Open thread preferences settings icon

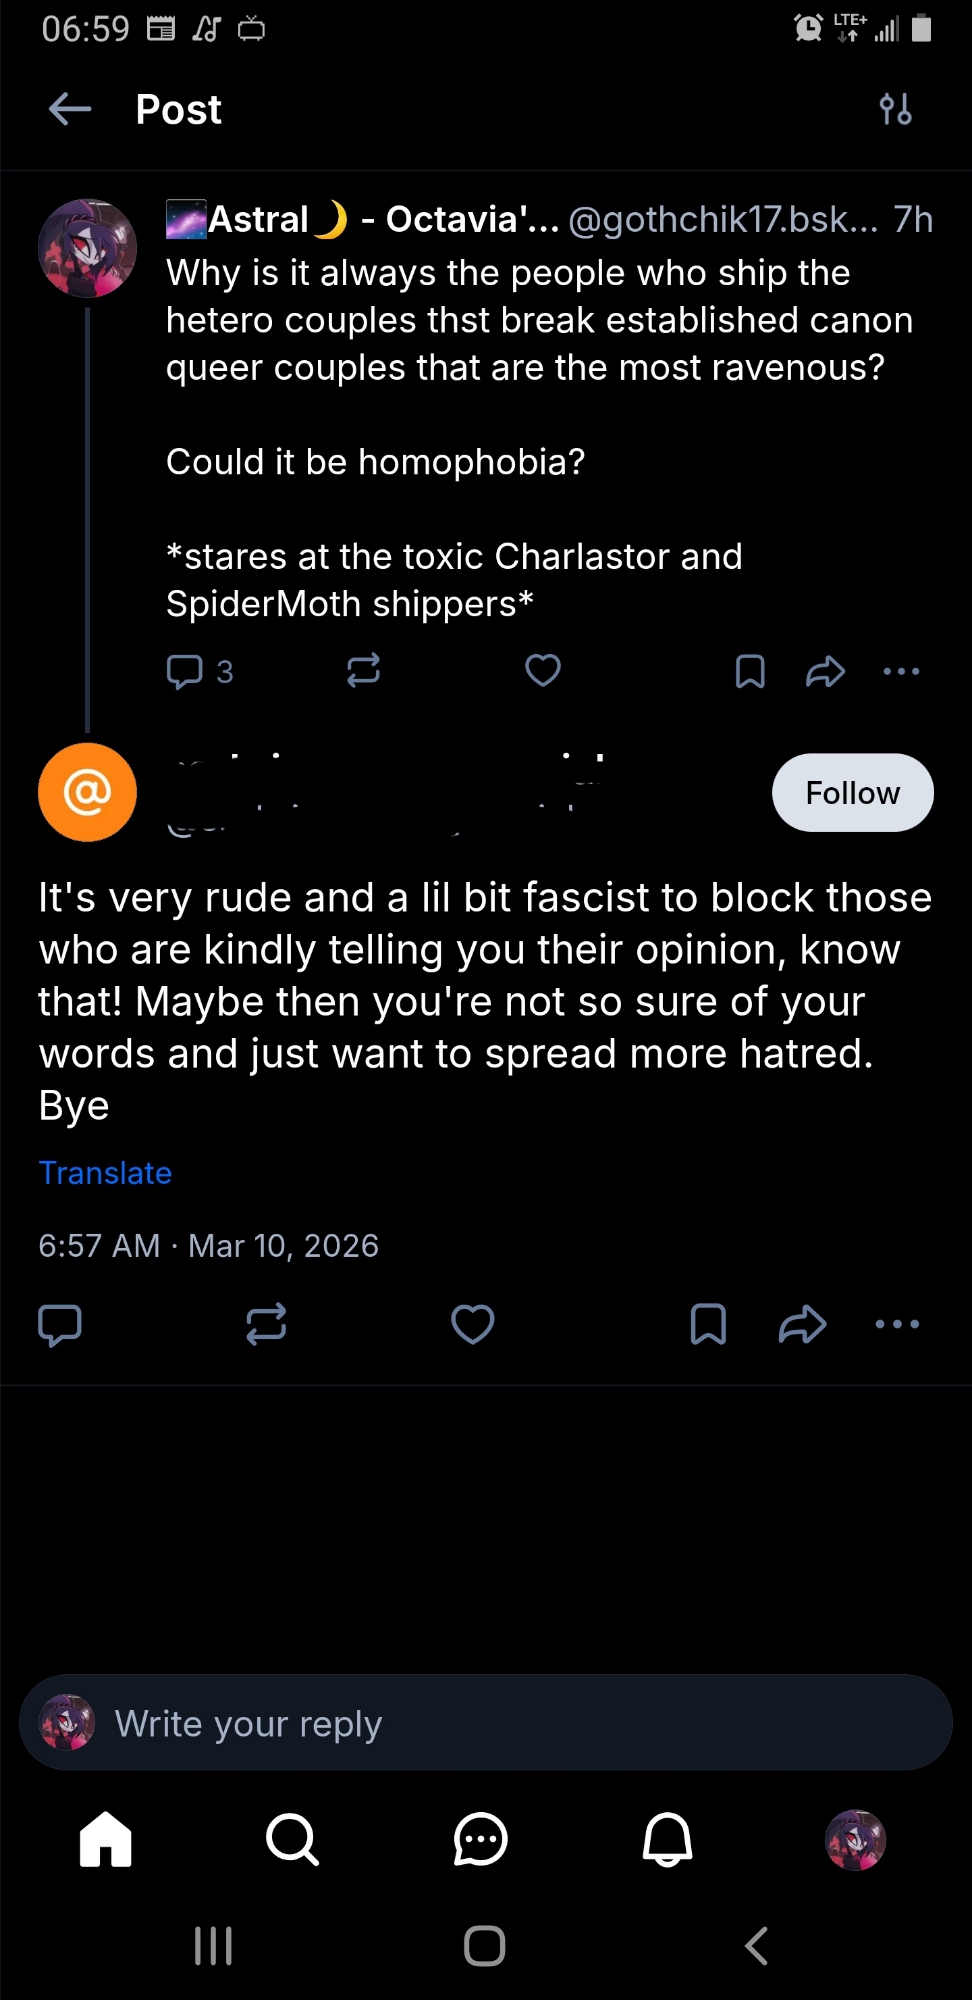point(895,109)
